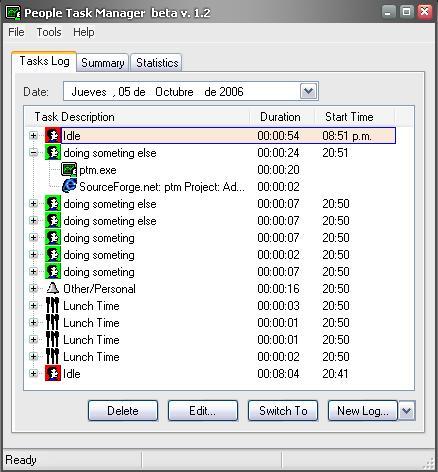Image resolution: width=438 pixels, height=472 pixels.
Task: Expand the Other/Personal task entry
Action: (33, 289)
